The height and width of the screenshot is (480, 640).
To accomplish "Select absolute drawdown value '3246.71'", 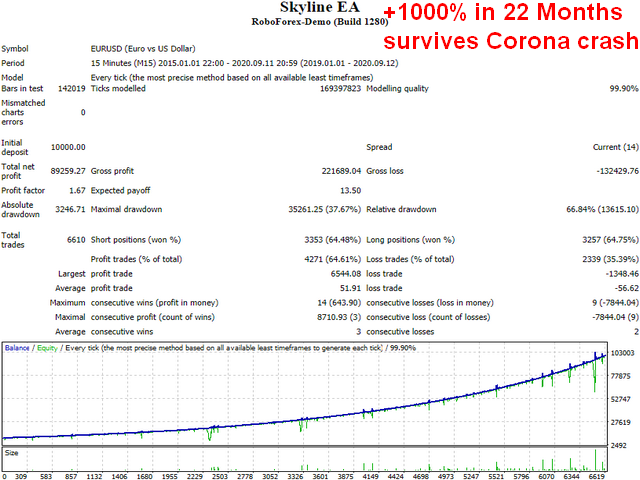I will (70, 209).
